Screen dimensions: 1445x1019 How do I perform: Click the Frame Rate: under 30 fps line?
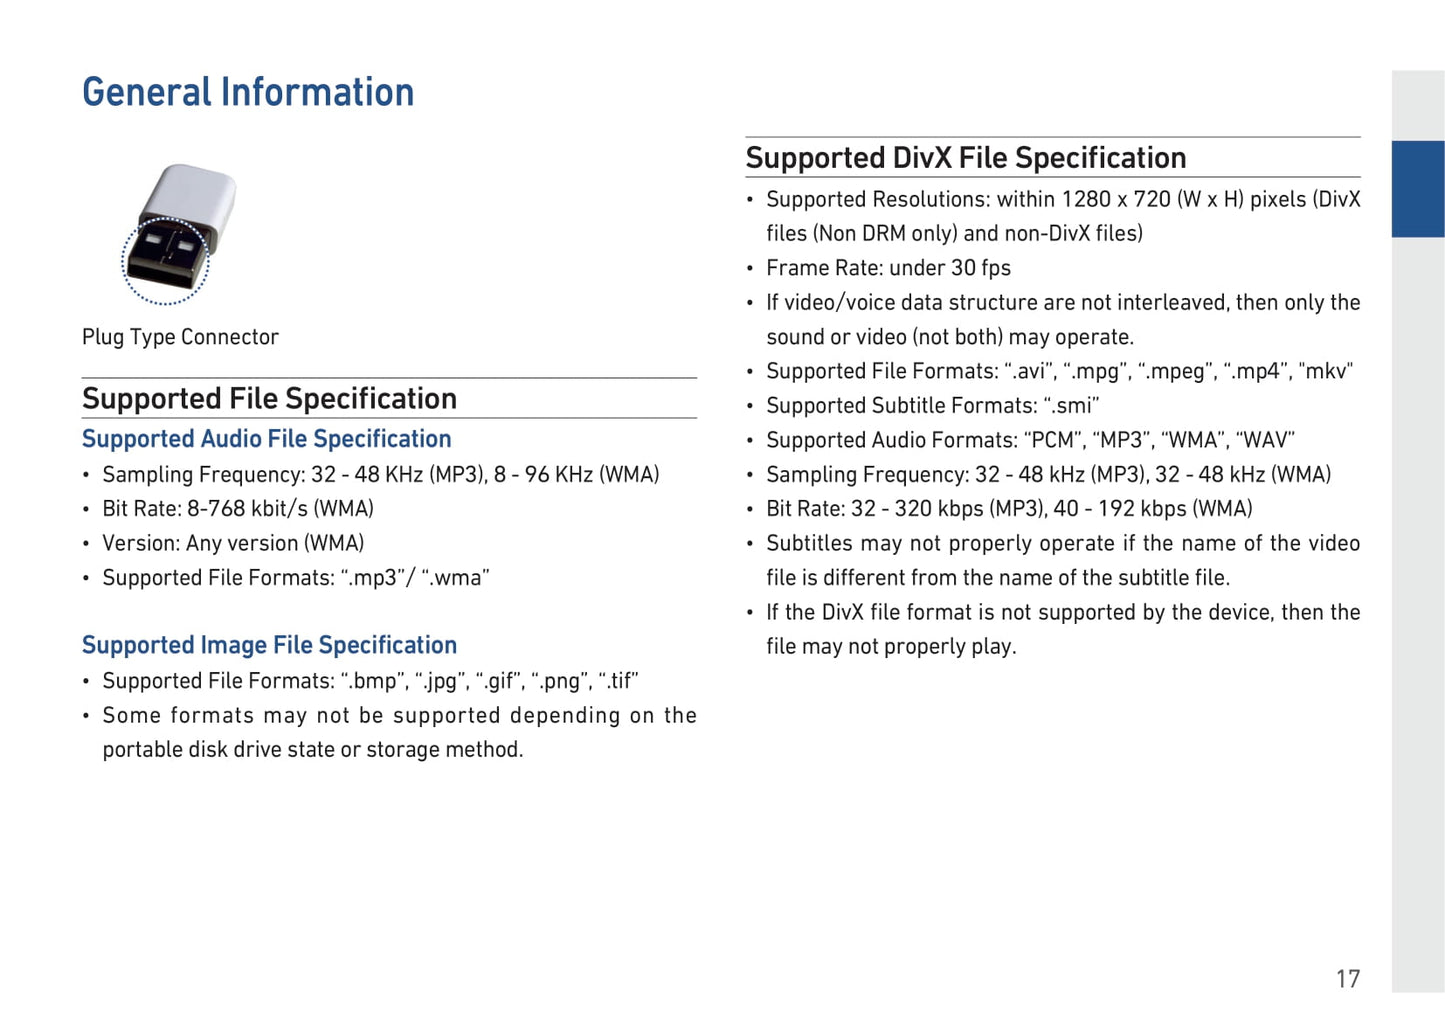click(x=888, y=268)
